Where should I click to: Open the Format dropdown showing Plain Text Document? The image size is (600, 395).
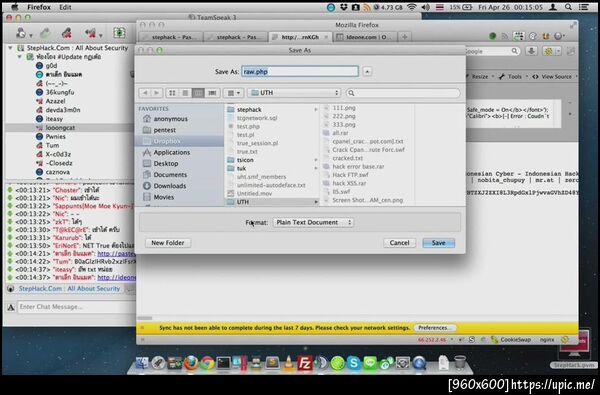click(313, 222)
